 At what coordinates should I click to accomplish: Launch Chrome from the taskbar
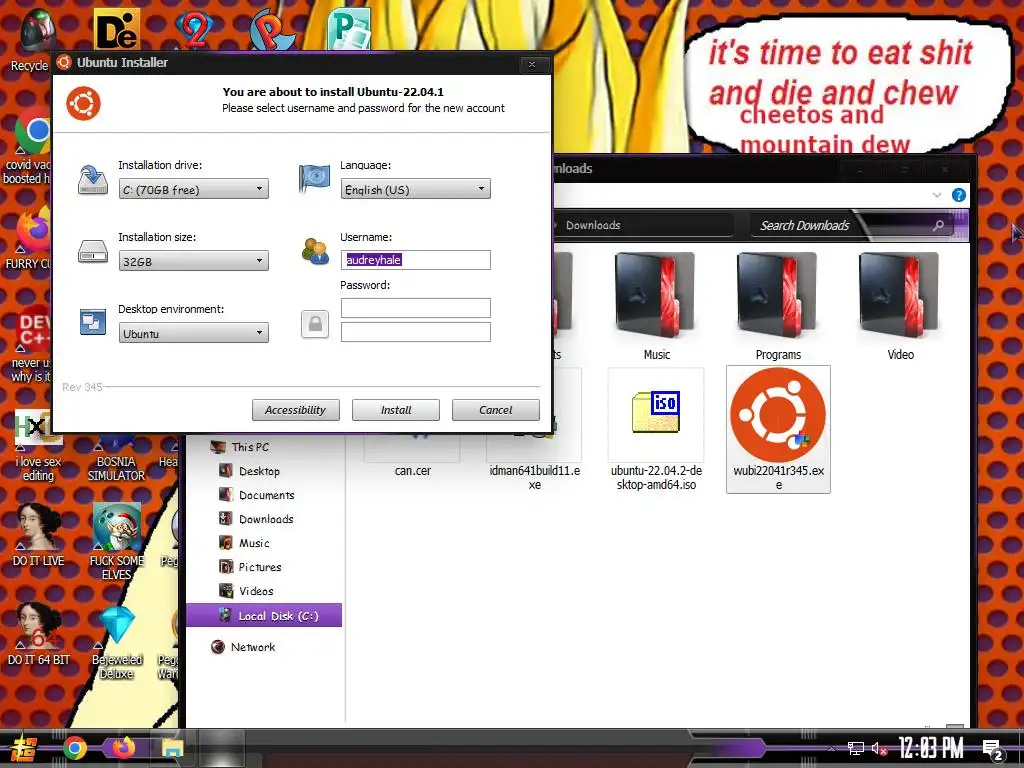click(74, 748)
